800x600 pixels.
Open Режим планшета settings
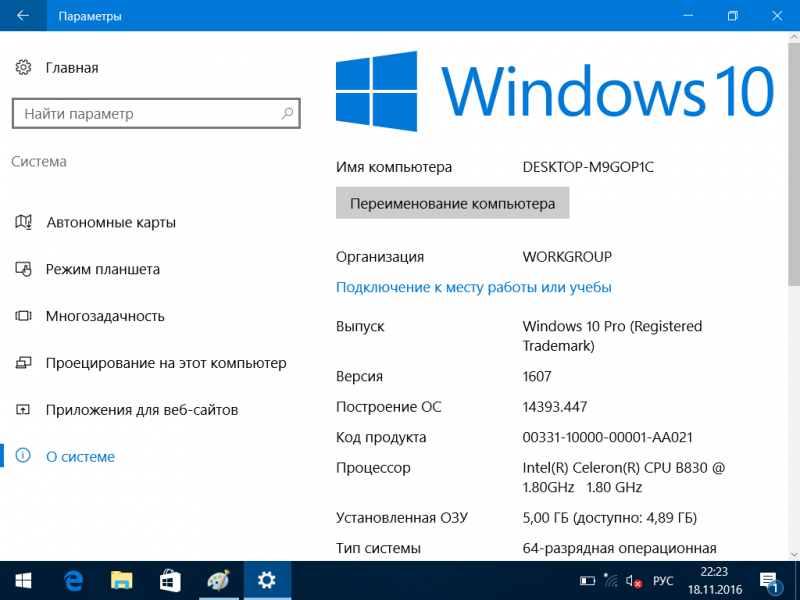click(x=103, y=269)
